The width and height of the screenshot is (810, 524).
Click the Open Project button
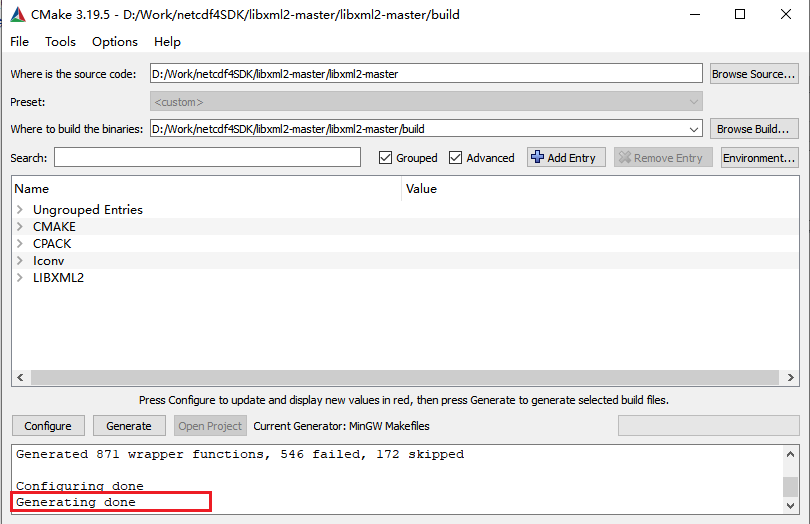click(x=210, y=426)
